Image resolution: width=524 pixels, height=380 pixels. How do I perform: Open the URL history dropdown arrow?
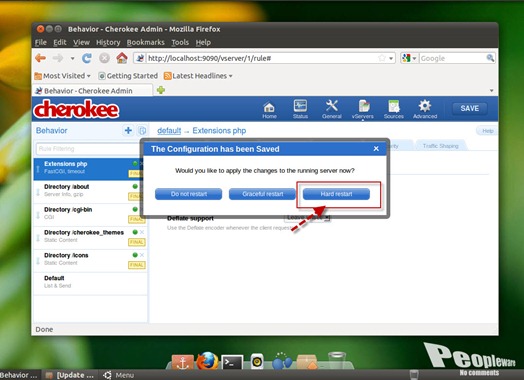click(391, 58)
